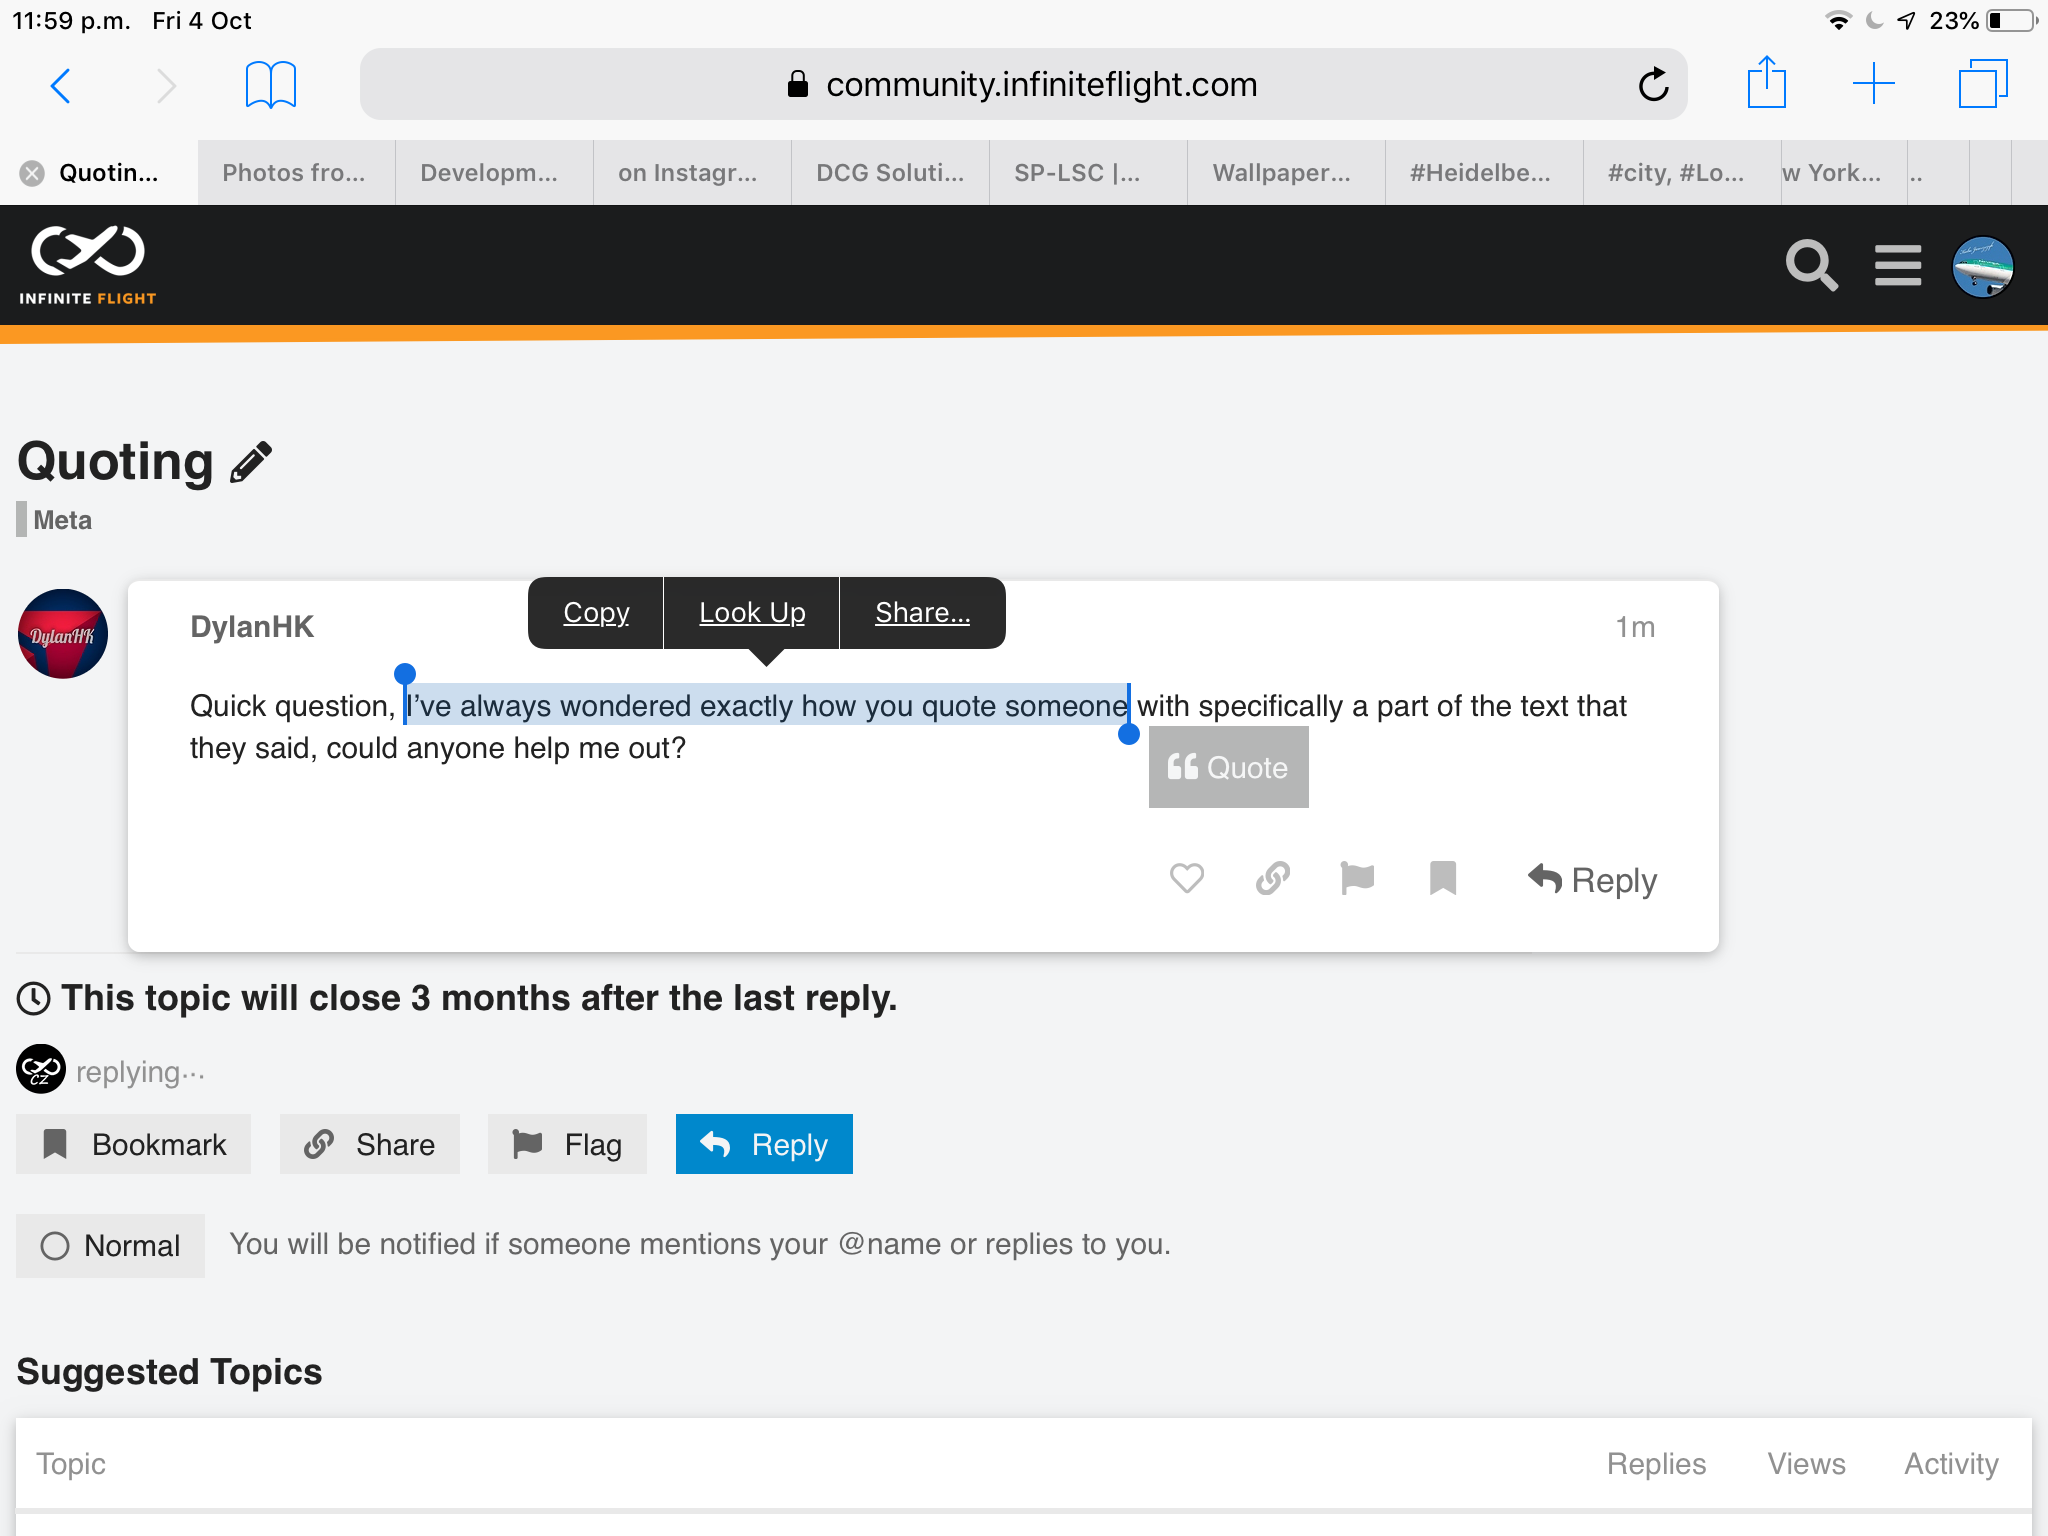Open the Normal notification level dropdown
Image resolution: width=2048 pixels, height=1536 pixels.
pos(111,1245)
